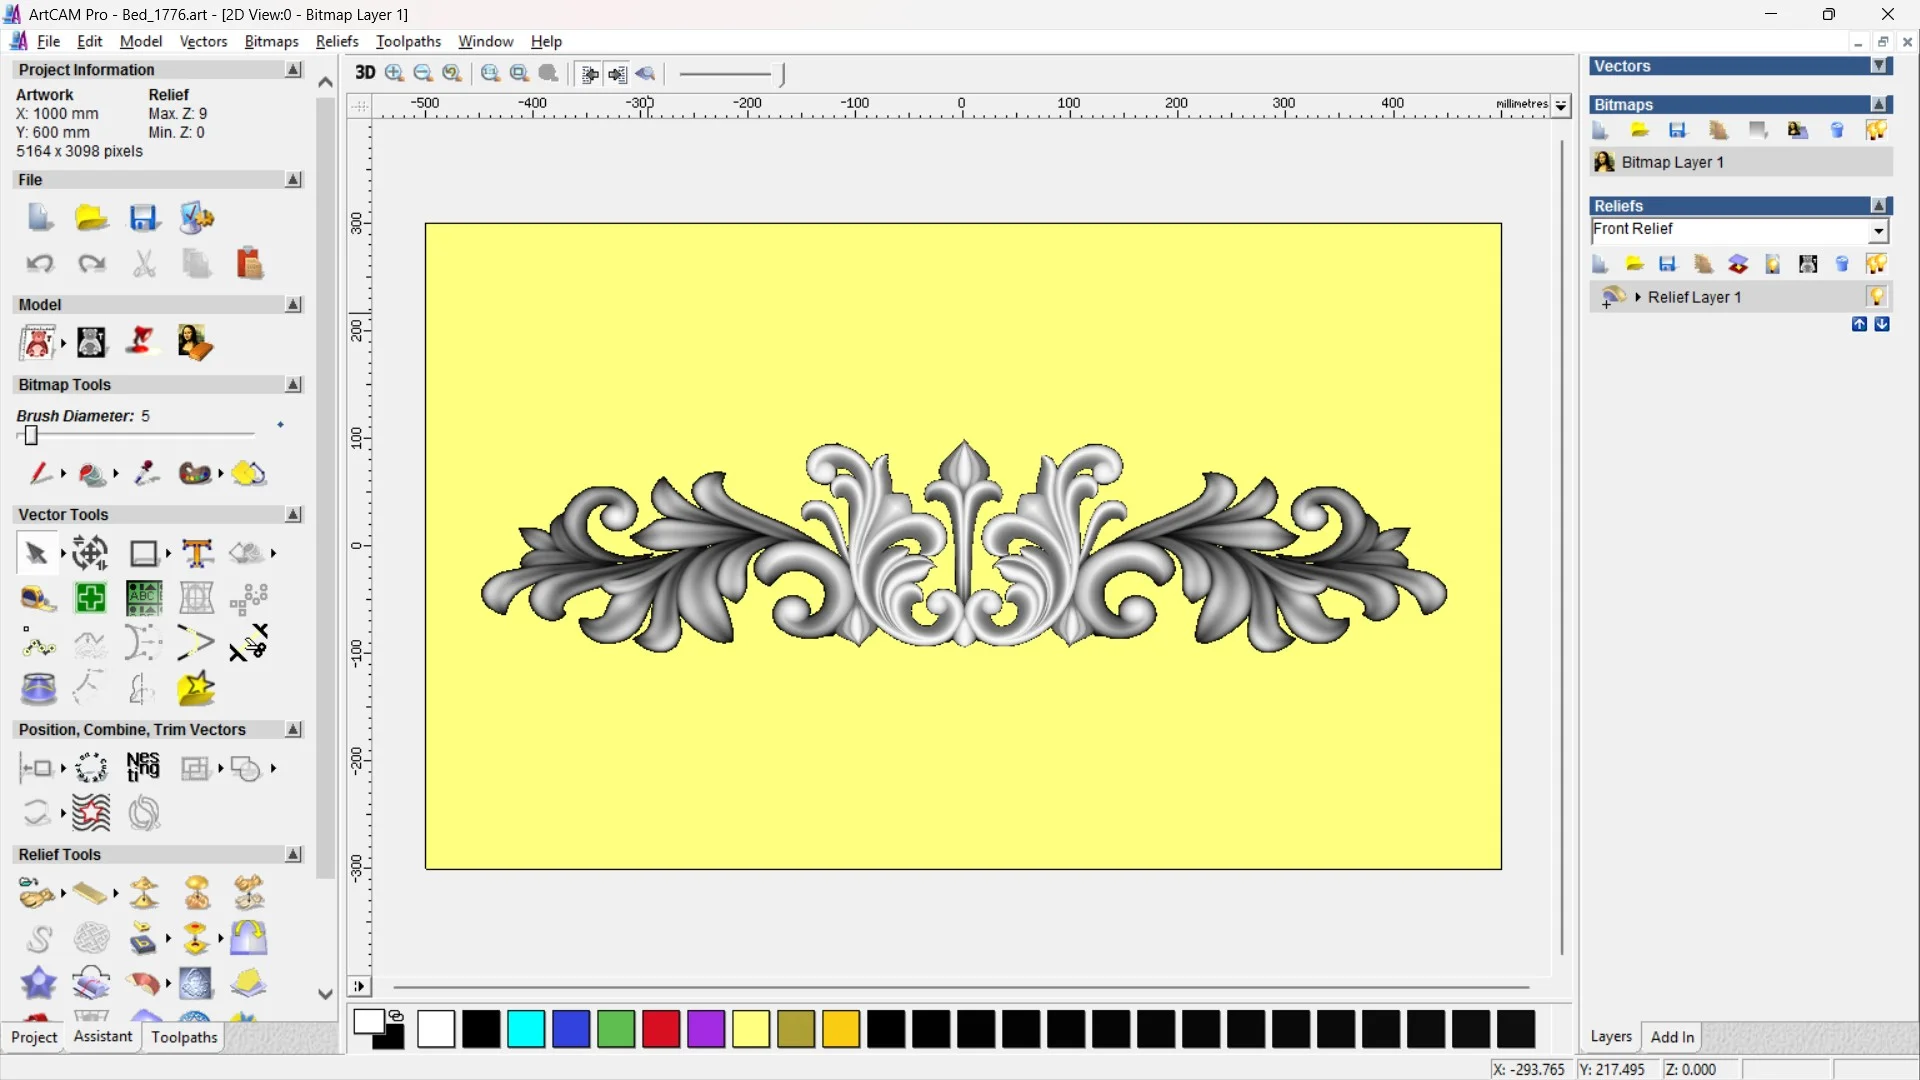Select the Paint brush bitmap tool

(39, 473)
